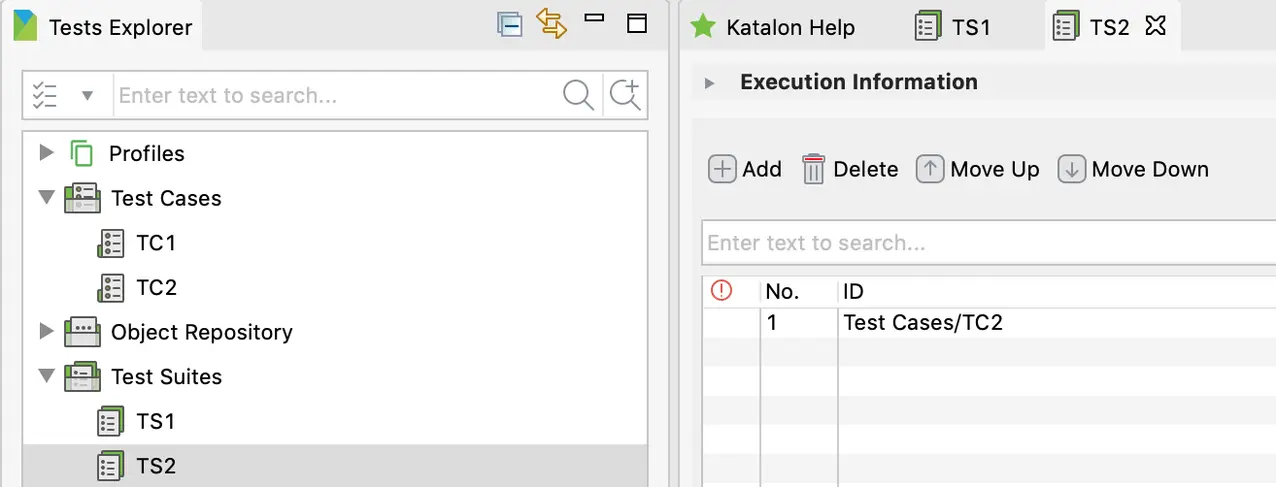Collapse the Test Cases folder

point(45,198)
